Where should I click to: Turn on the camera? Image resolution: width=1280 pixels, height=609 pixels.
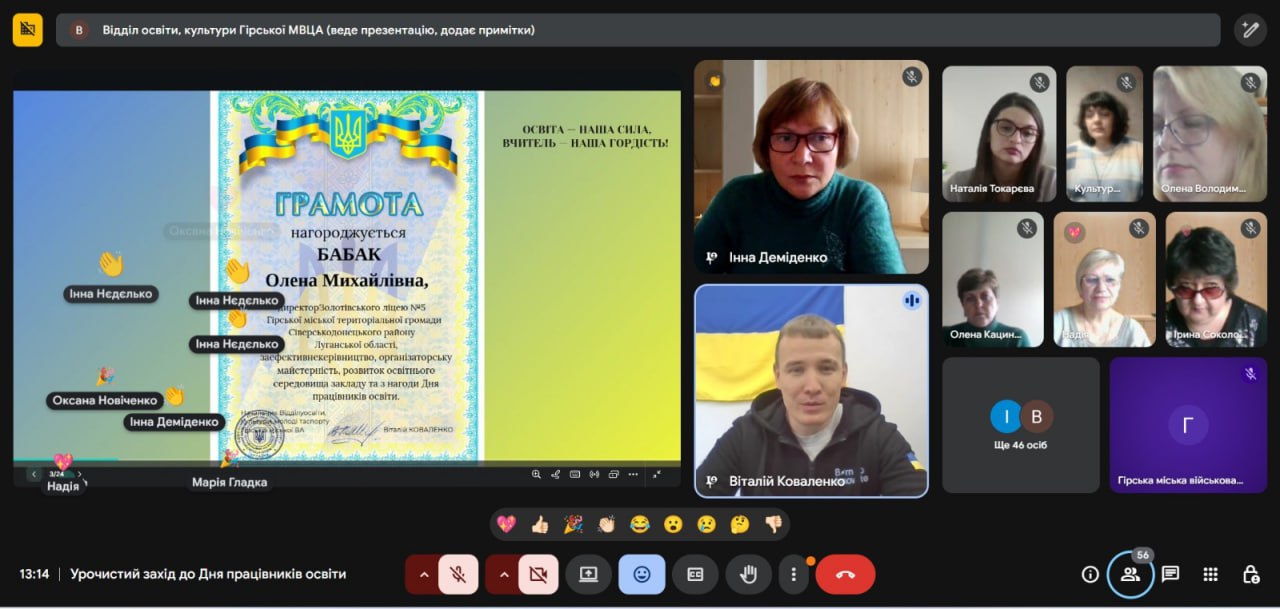click(538, 574)
